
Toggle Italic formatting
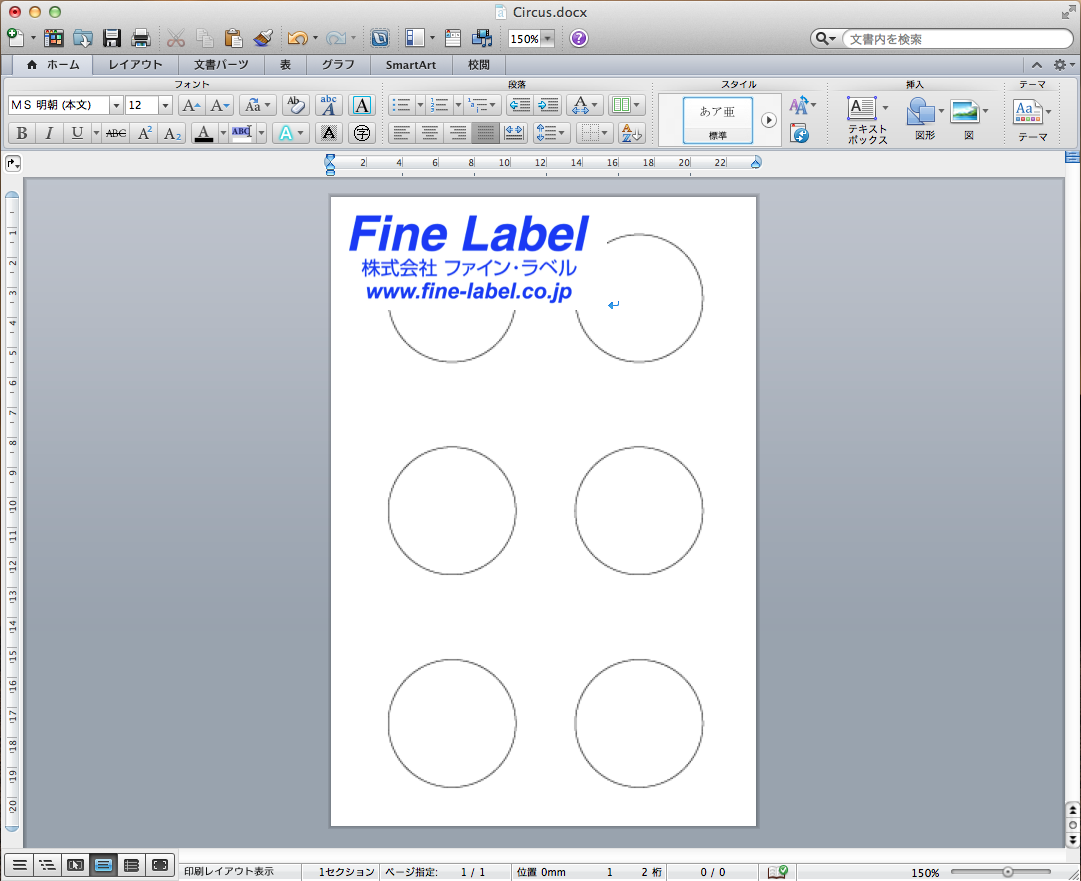coord(49,133)
